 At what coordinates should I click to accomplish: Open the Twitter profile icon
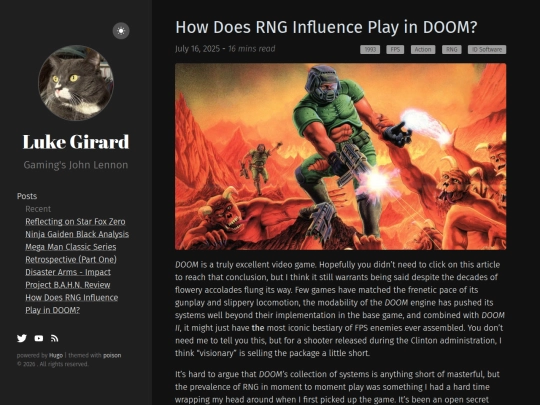click(22, 338)
